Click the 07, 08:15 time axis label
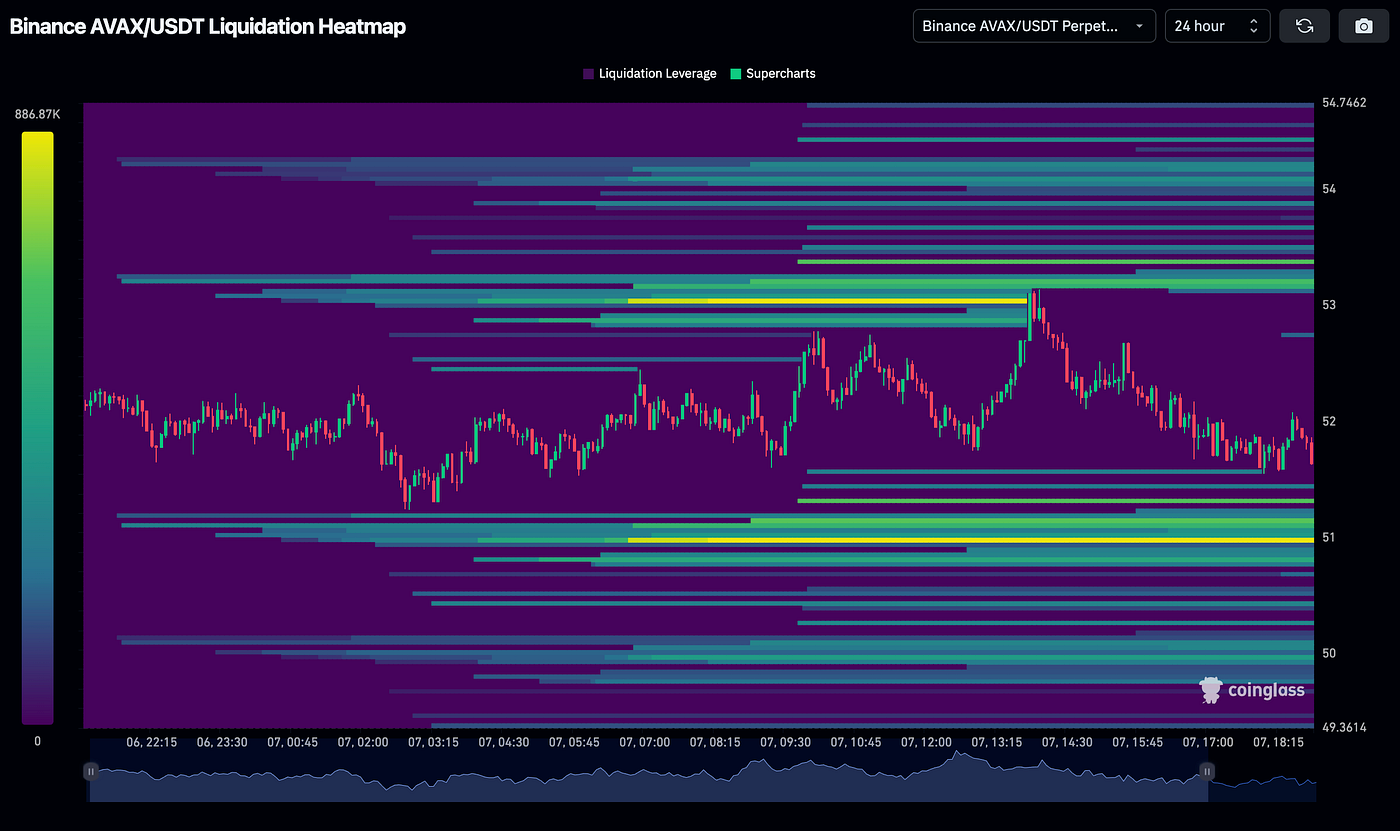The image size is (1400, 831). (x=715, y=743)
